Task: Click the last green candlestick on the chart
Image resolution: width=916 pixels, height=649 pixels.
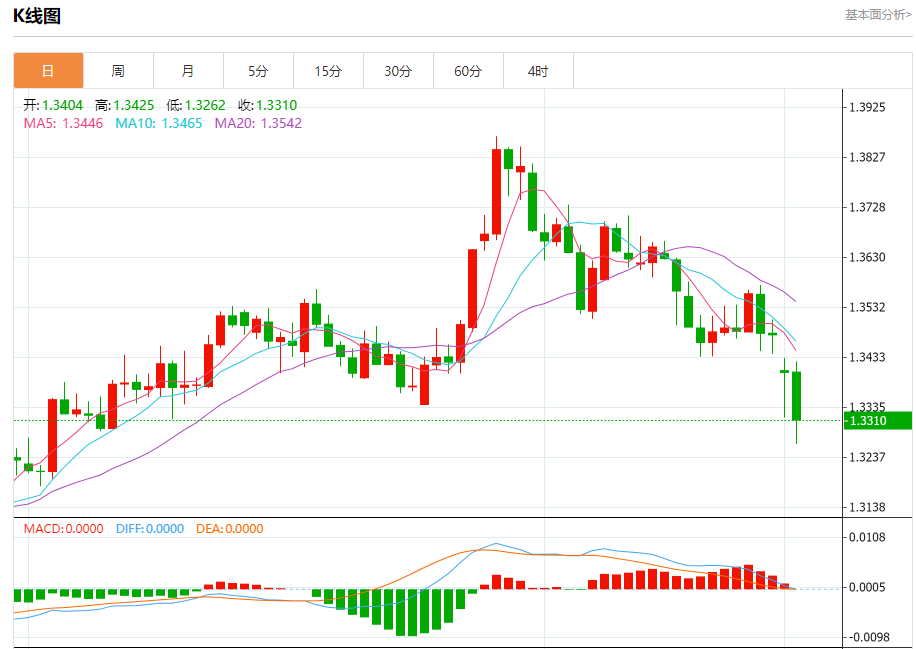Action: point(796,395)
